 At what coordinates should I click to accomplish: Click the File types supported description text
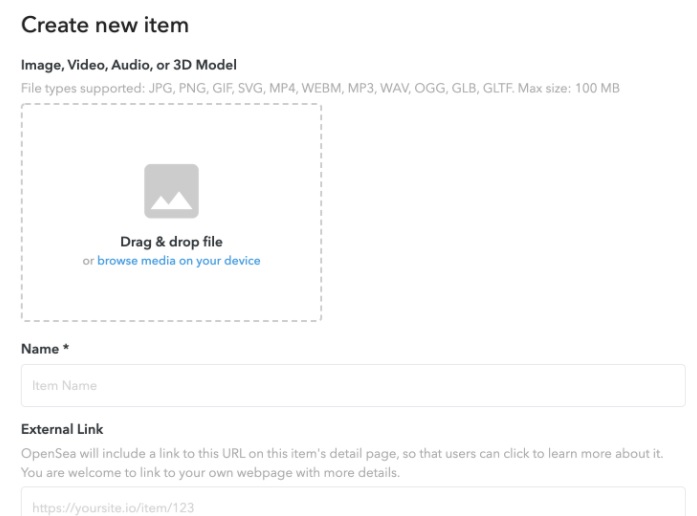pyautogui.click(x=320, y=88)
